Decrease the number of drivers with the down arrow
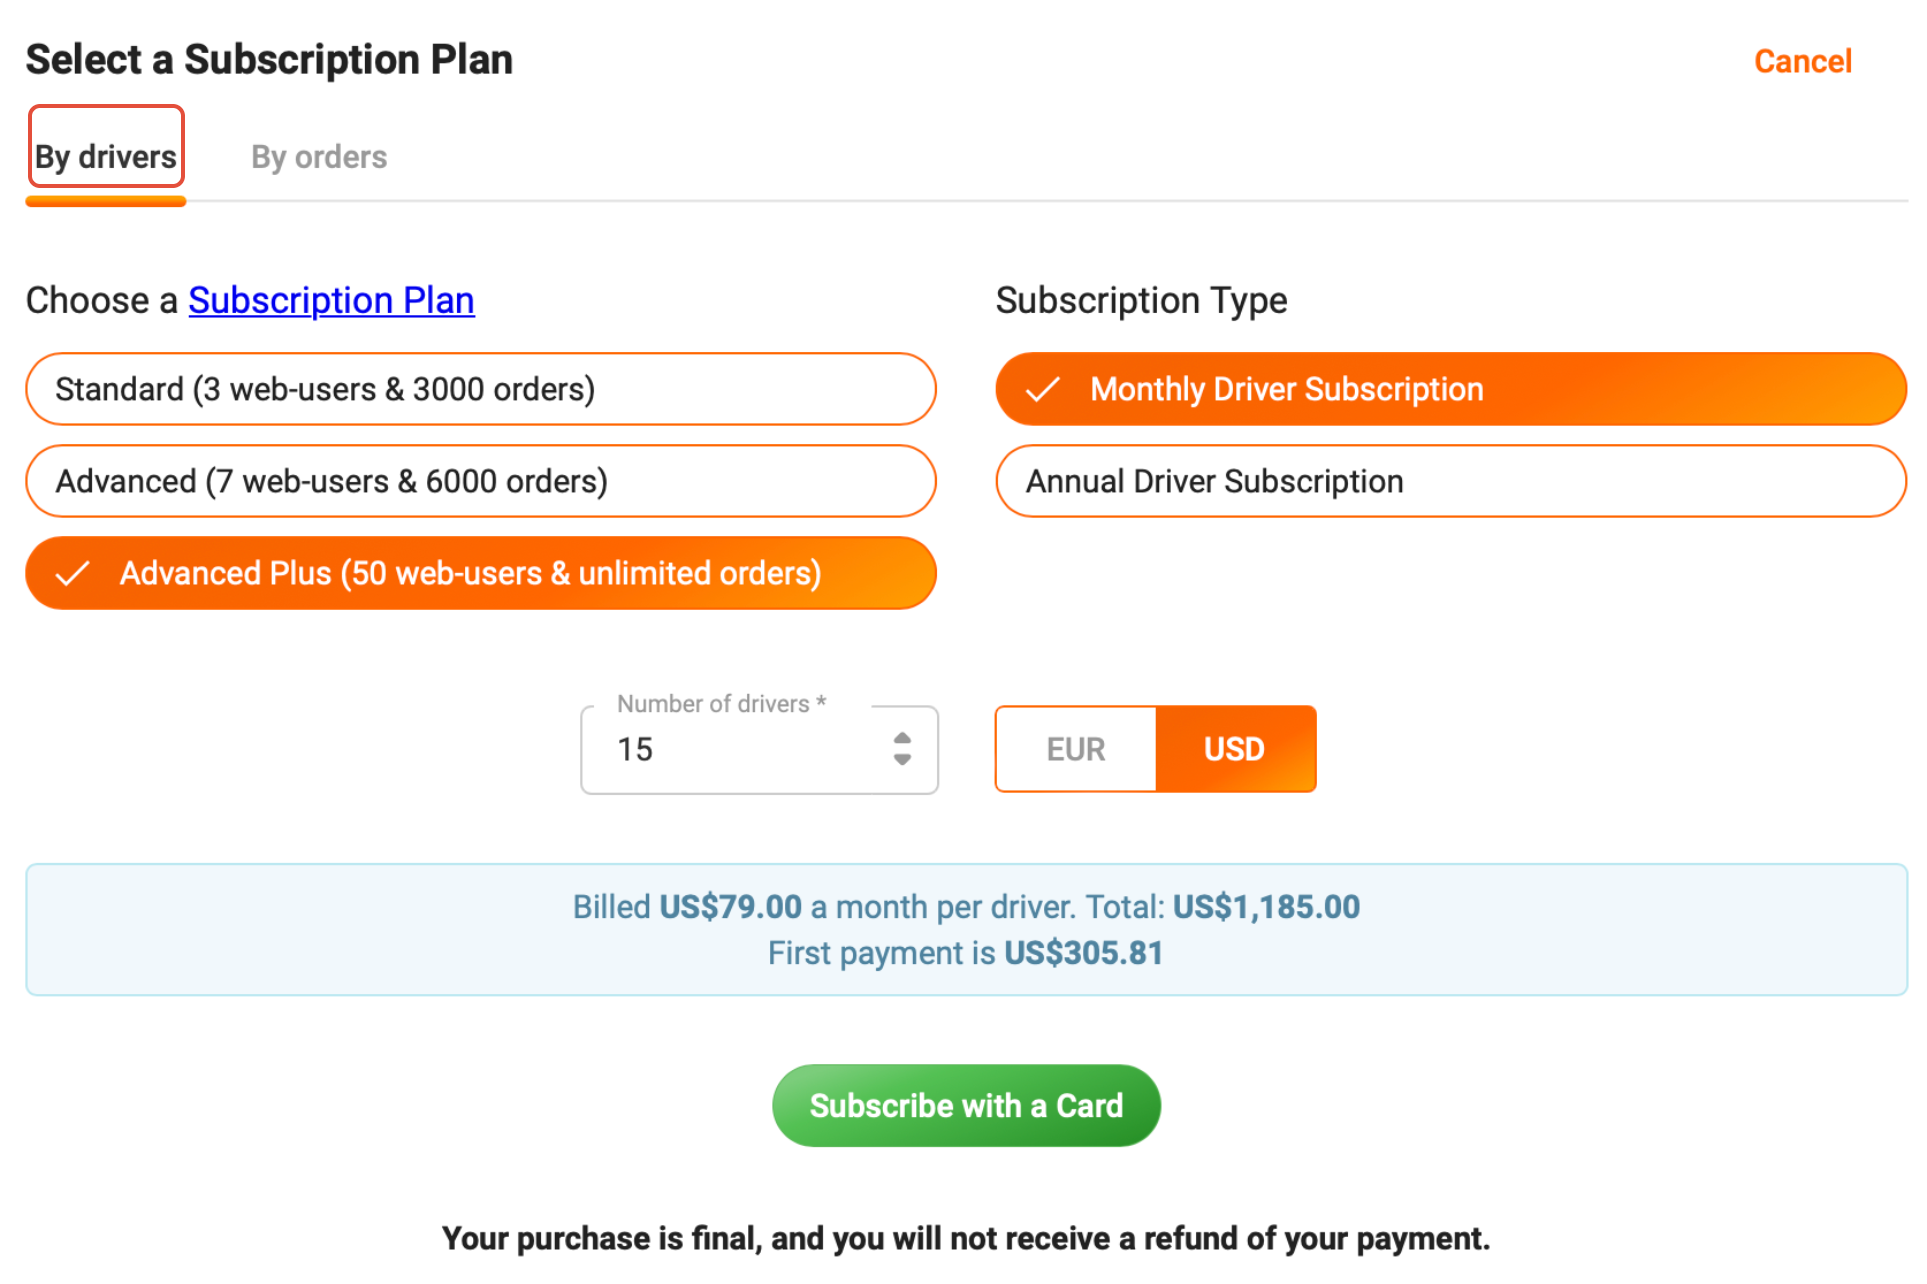Screen dimensions: 1927x1284 (902, 760)
